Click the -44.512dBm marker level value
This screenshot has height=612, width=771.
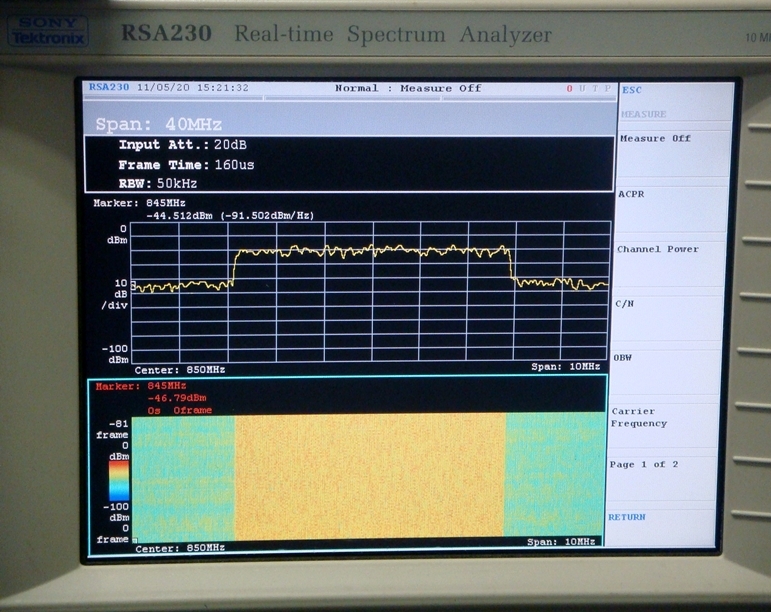click(x=179, y=216)
